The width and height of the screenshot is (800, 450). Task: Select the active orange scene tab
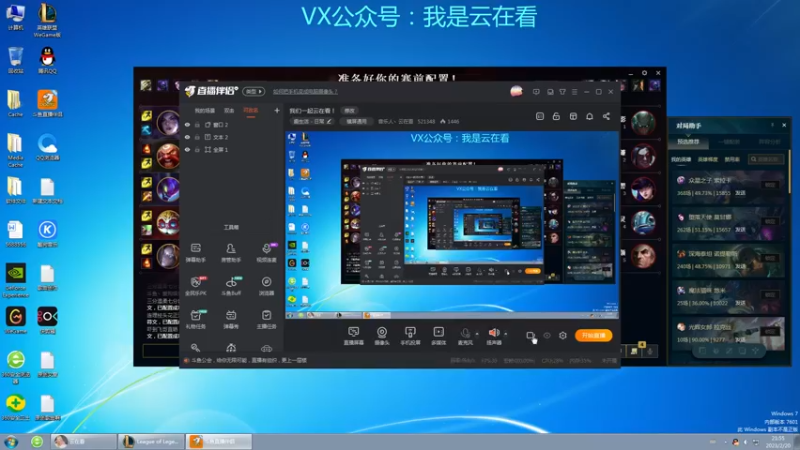pos(251,110)
